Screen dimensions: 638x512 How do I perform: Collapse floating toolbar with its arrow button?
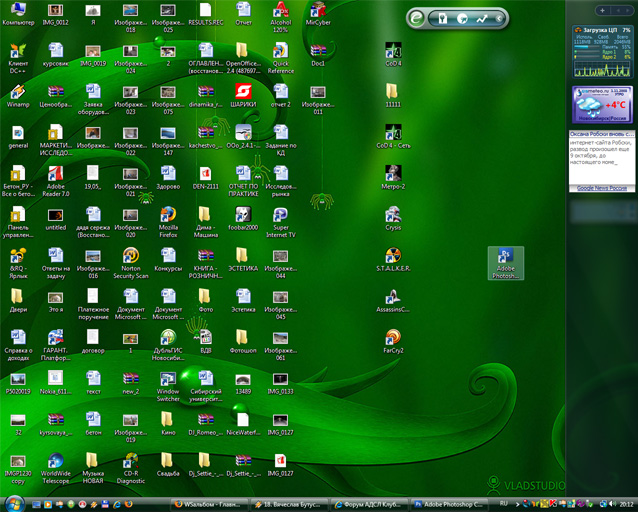click(499, 18)
